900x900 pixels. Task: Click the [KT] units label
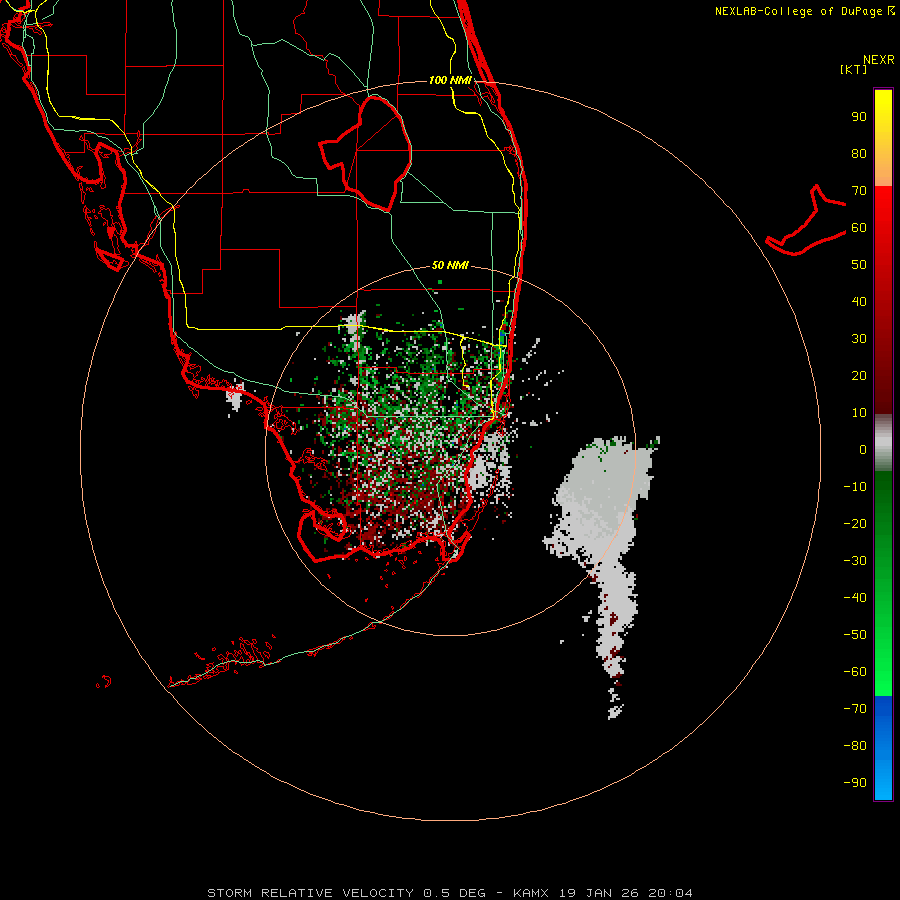click(854, 69)
